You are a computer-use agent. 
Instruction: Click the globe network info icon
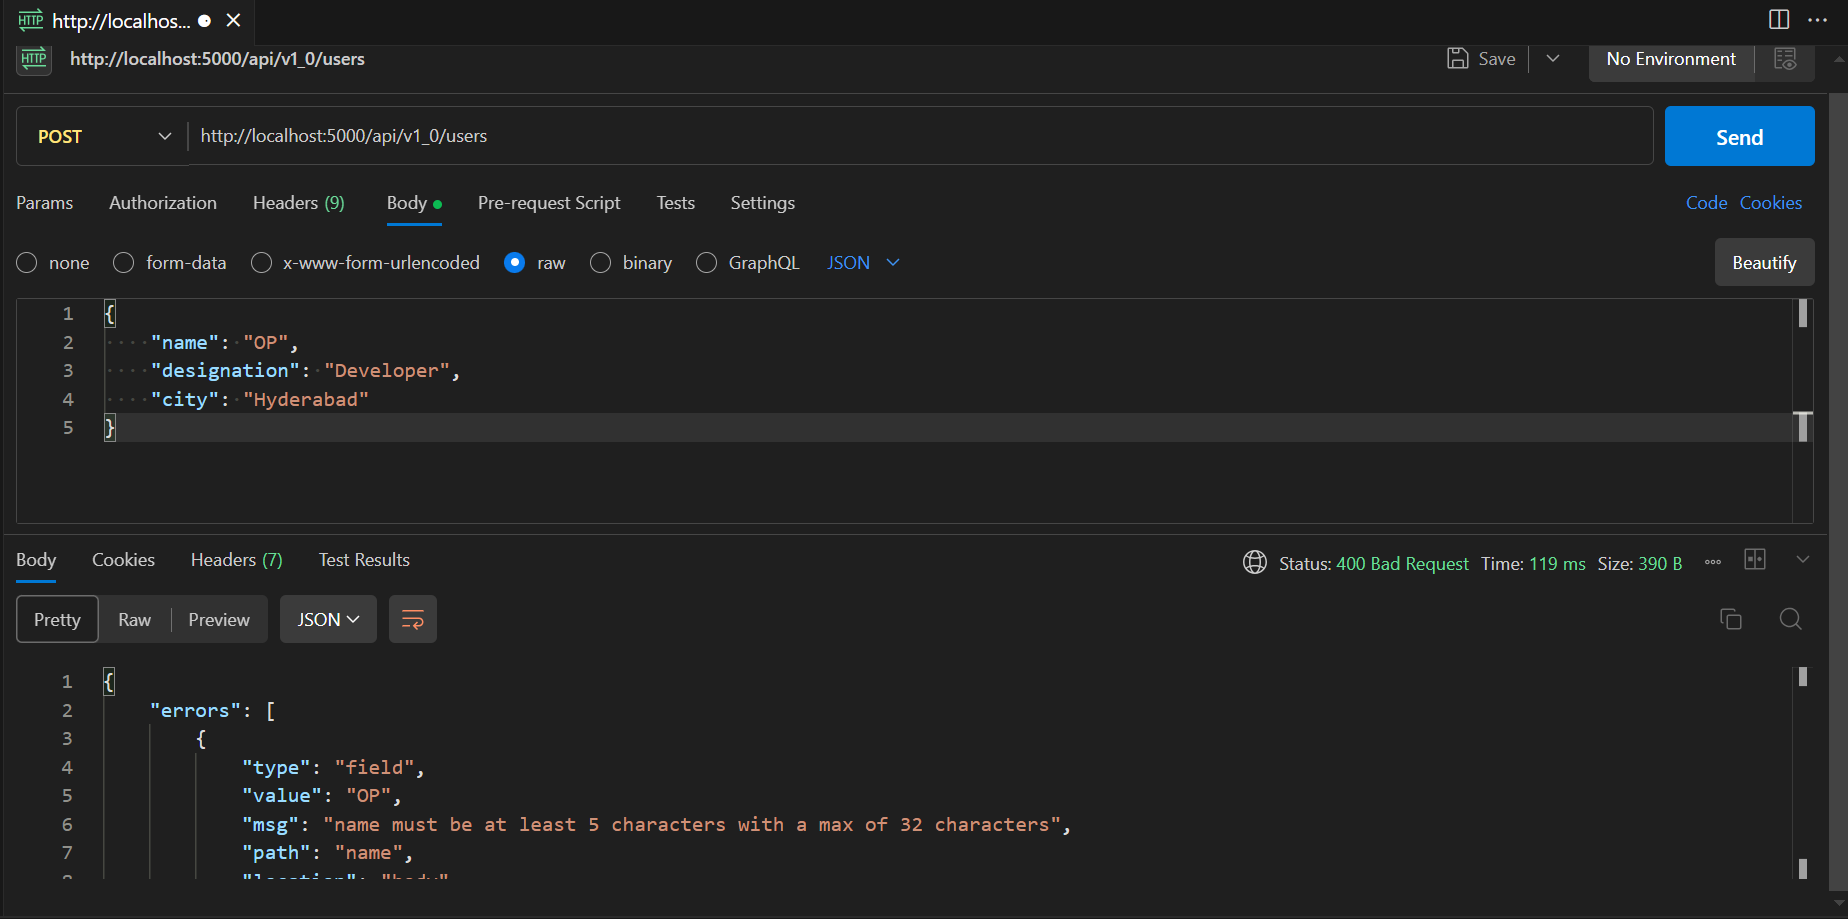[x=1254, y=562]
